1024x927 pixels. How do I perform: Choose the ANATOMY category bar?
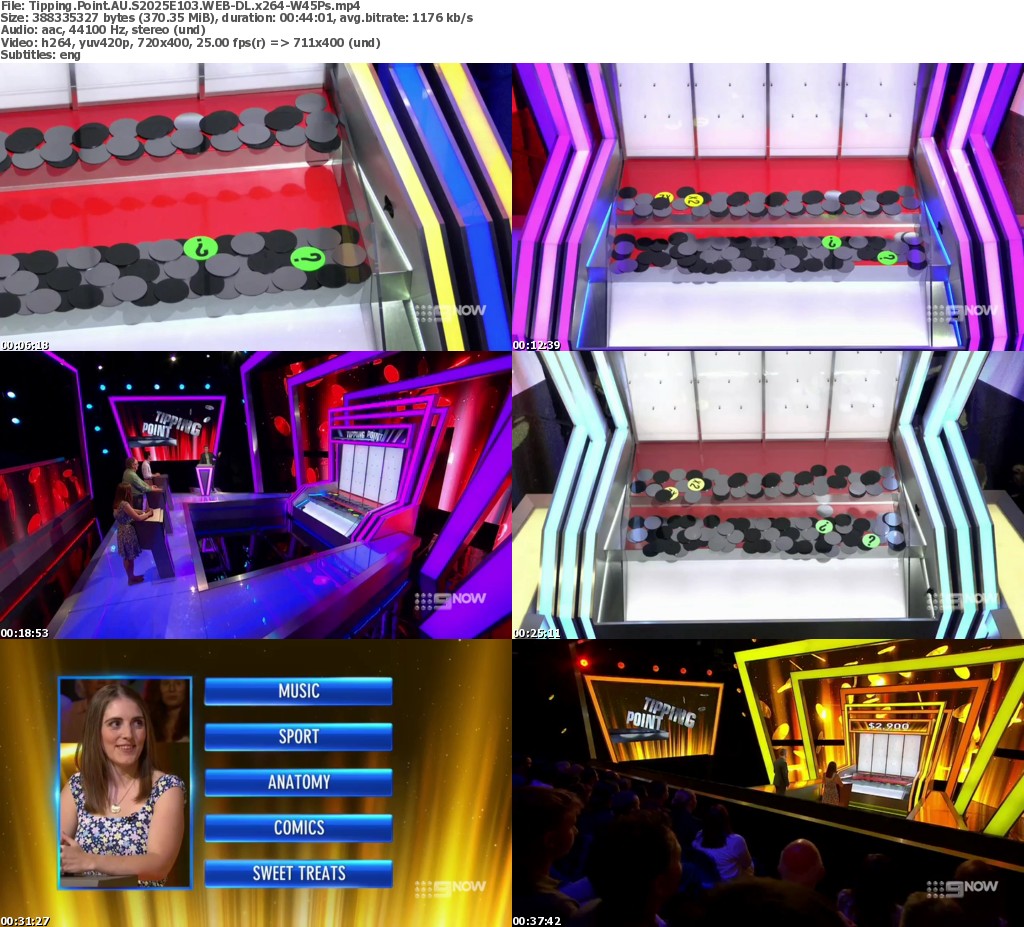coord(298,782)
